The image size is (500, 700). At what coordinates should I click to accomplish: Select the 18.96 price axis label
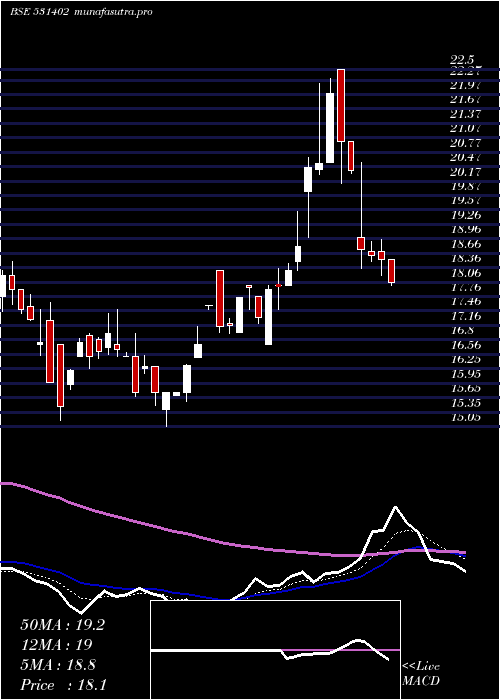point(466,229)
